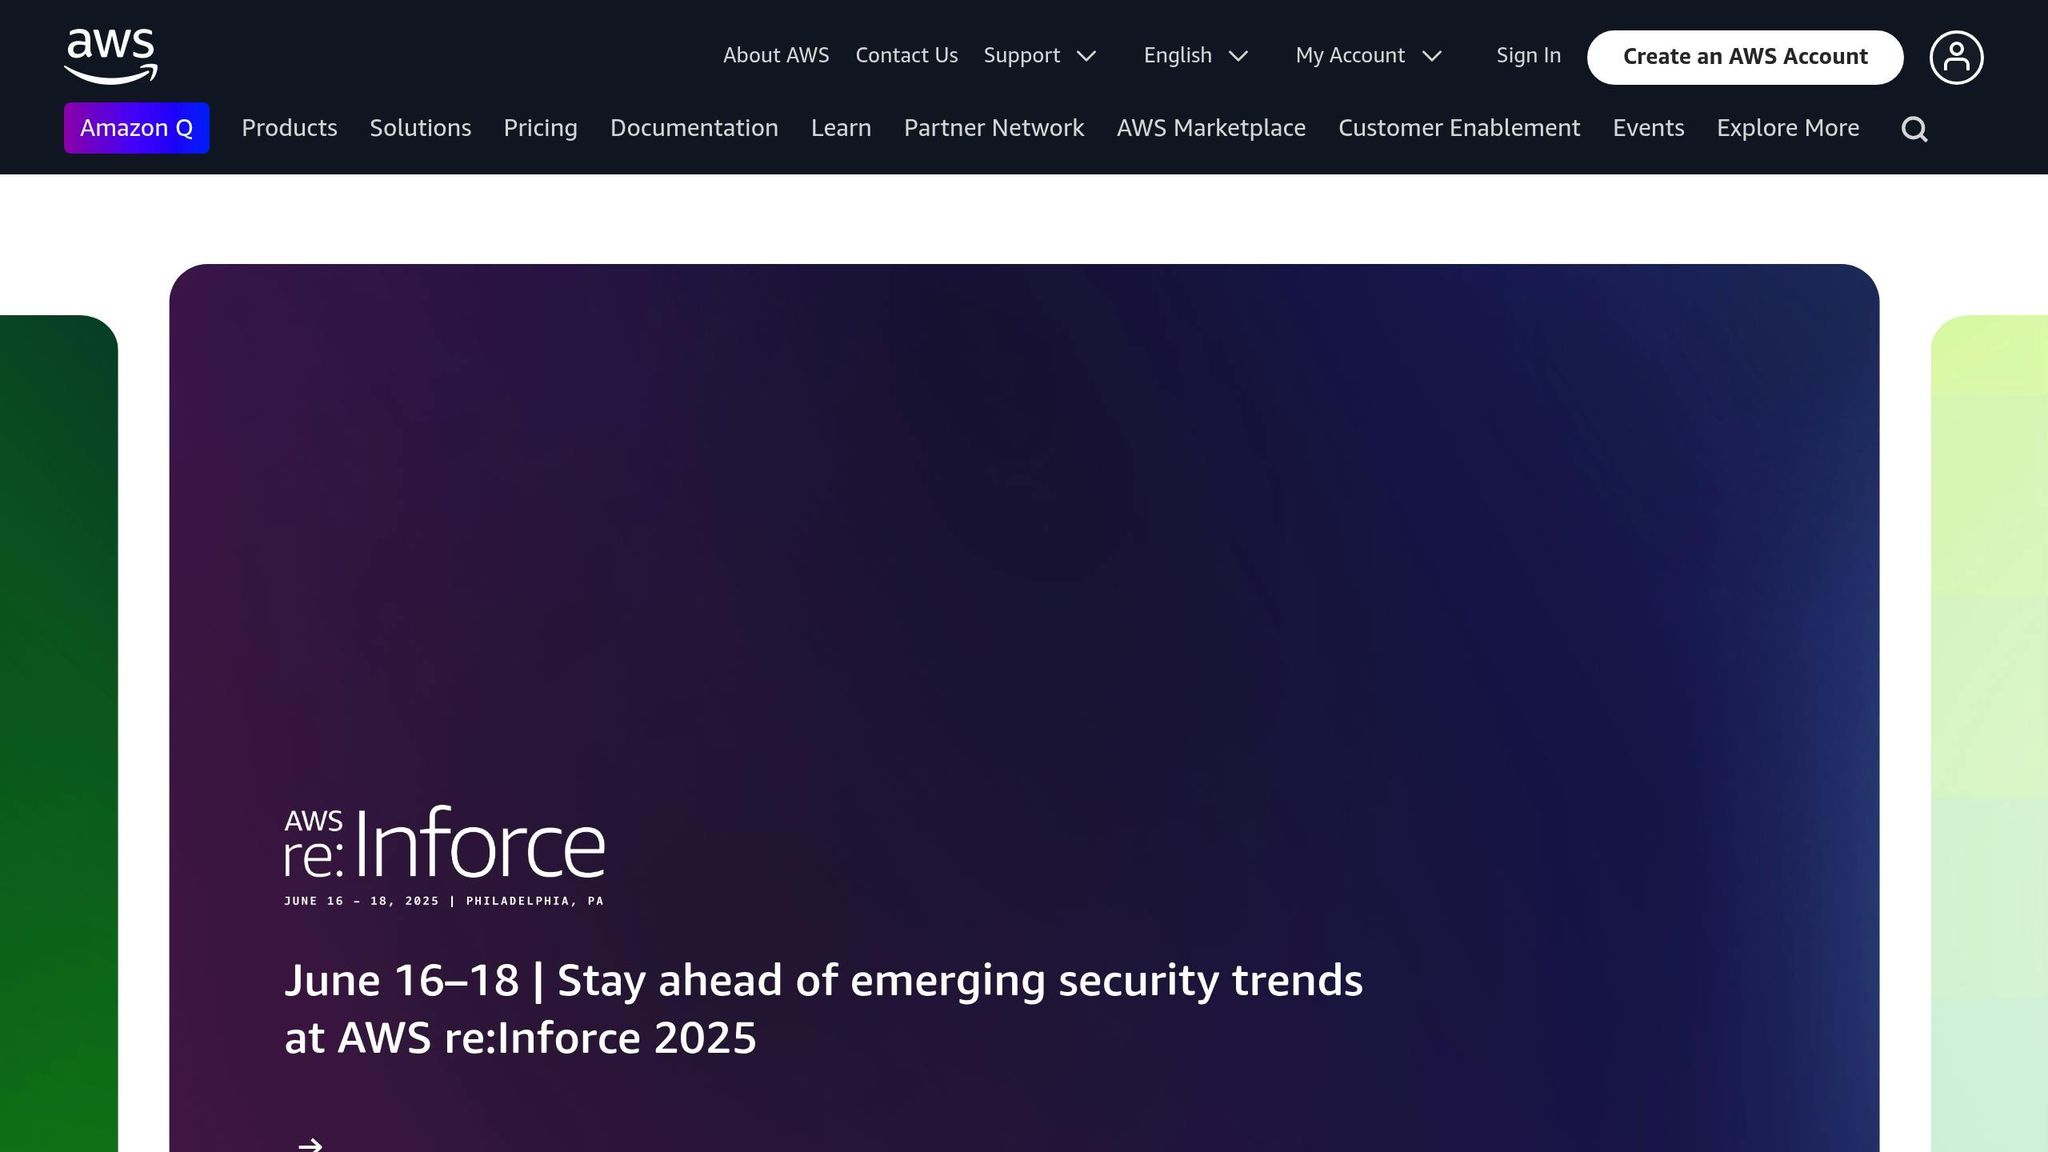
Task: Select the Learn menu item
Action: coord(841,128)
